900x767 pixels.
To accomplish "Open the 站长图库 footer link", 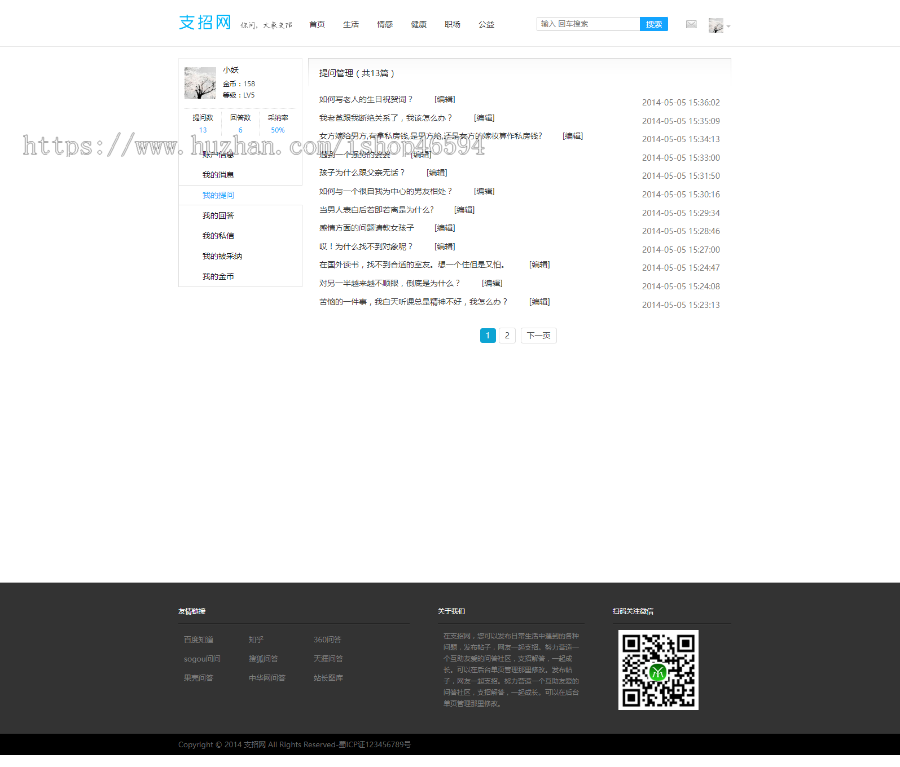I will pyautogui.click(x=328, y=678).
